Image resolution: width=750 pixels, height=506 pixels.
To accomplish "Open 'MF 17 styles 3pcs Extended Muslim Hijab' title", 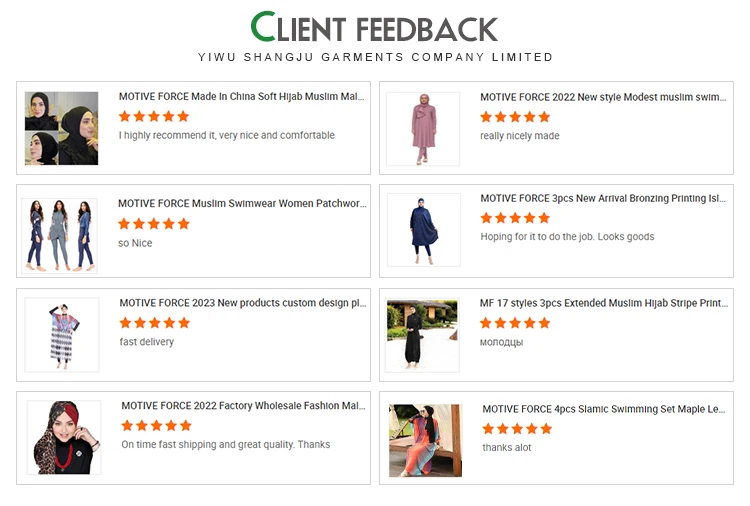I will [604, 303].
